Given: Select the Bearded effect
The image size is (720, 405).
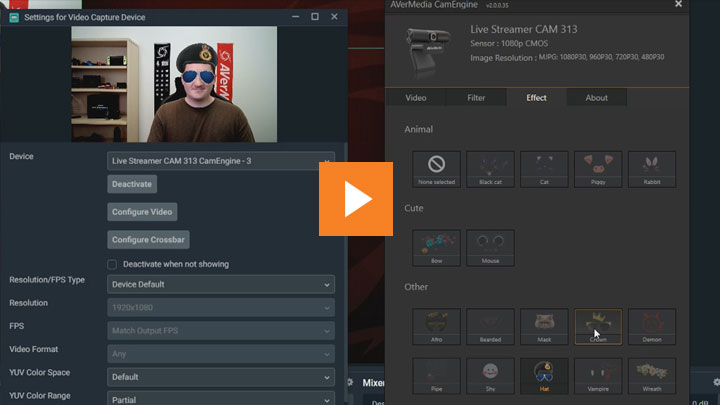Looking at the screenshot, I should 490,326.
